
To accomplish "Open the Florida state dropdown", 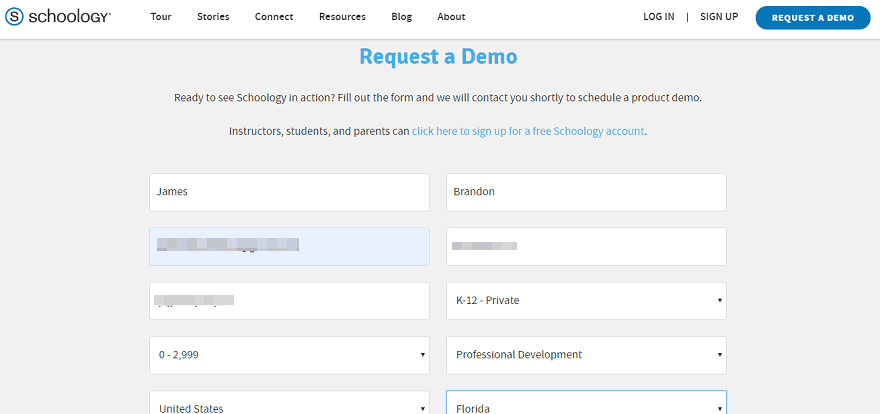I will click(x=586, y=404).
